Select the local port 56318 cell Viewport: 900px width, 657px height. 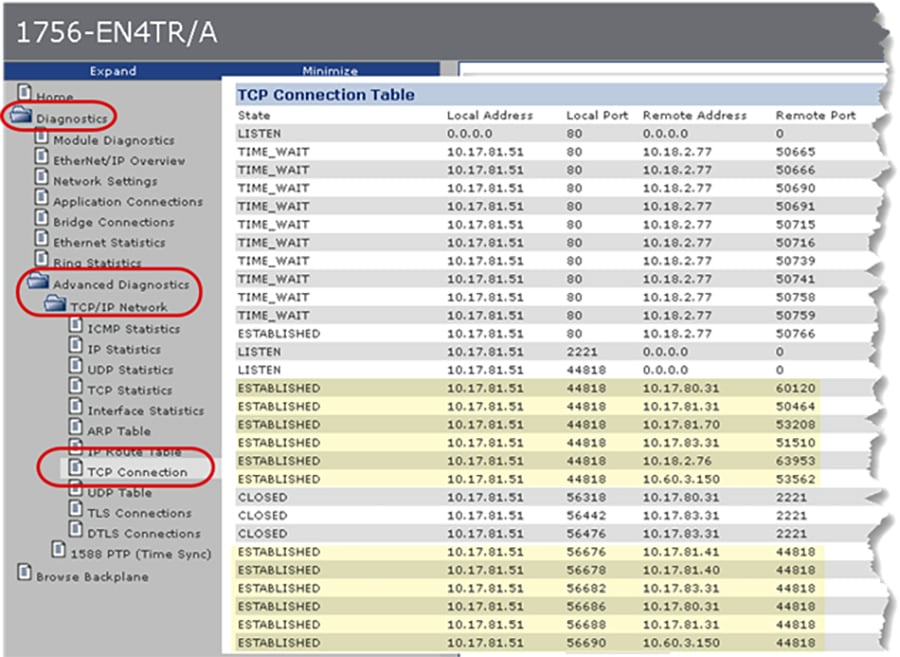click(x=586, y=497)
